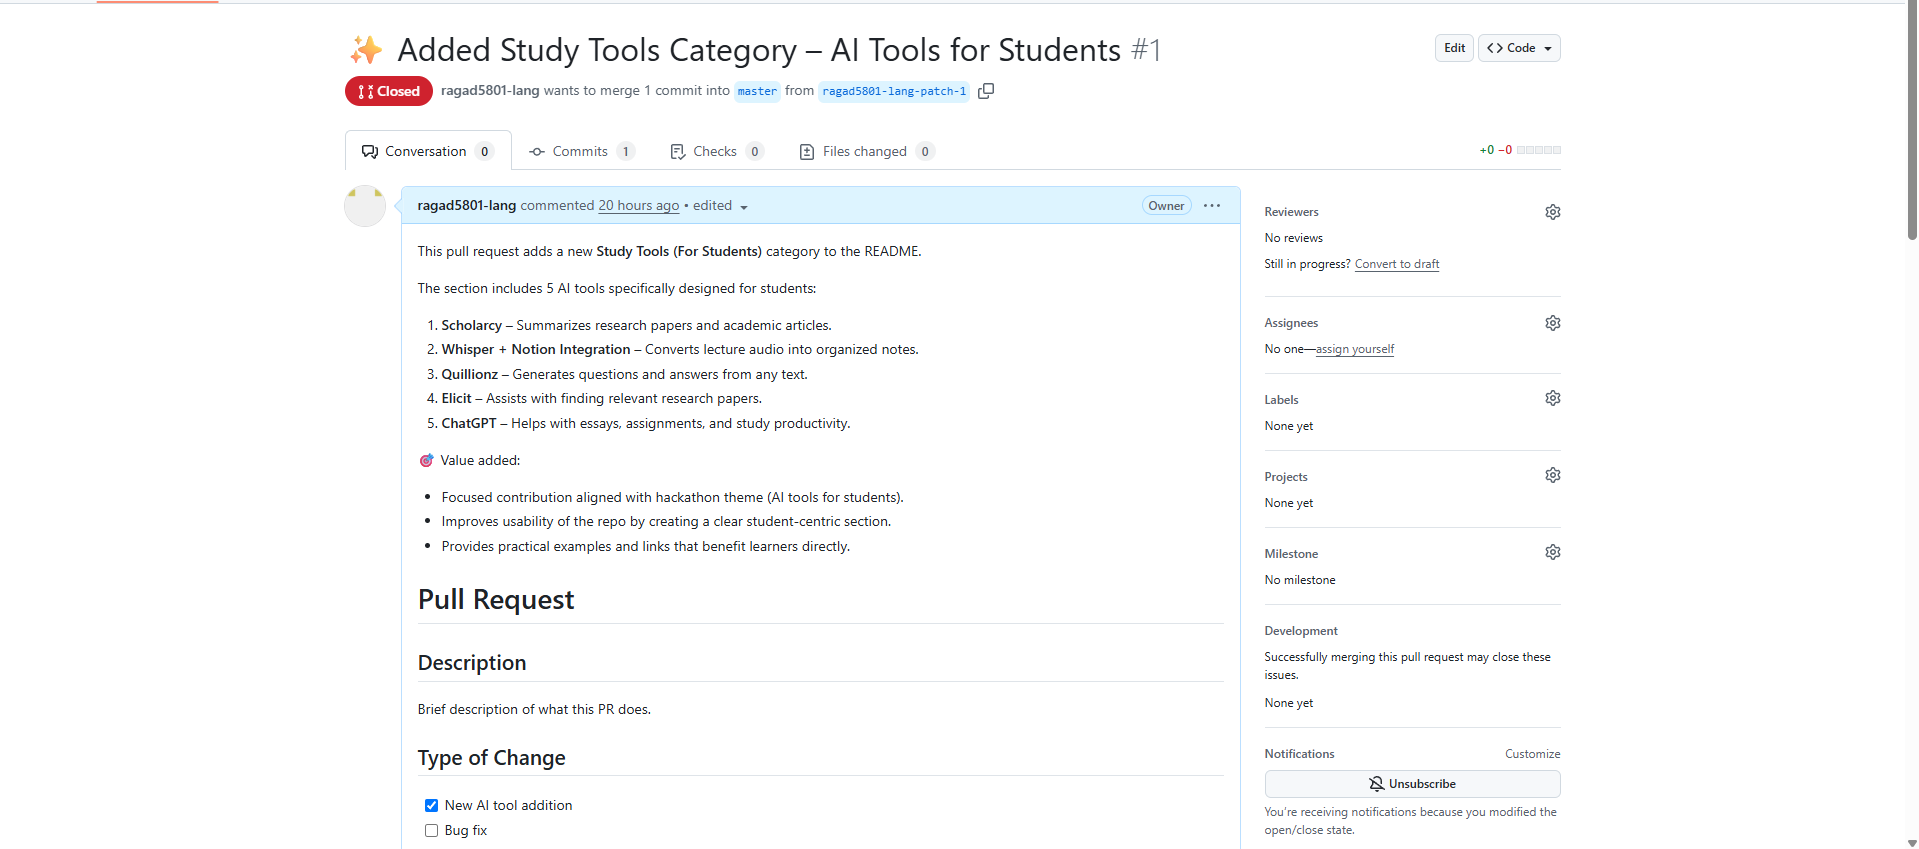Open comment options three-dot menu
The width and height of the screenshot is (1919, 849).
tap(1212, 206)
